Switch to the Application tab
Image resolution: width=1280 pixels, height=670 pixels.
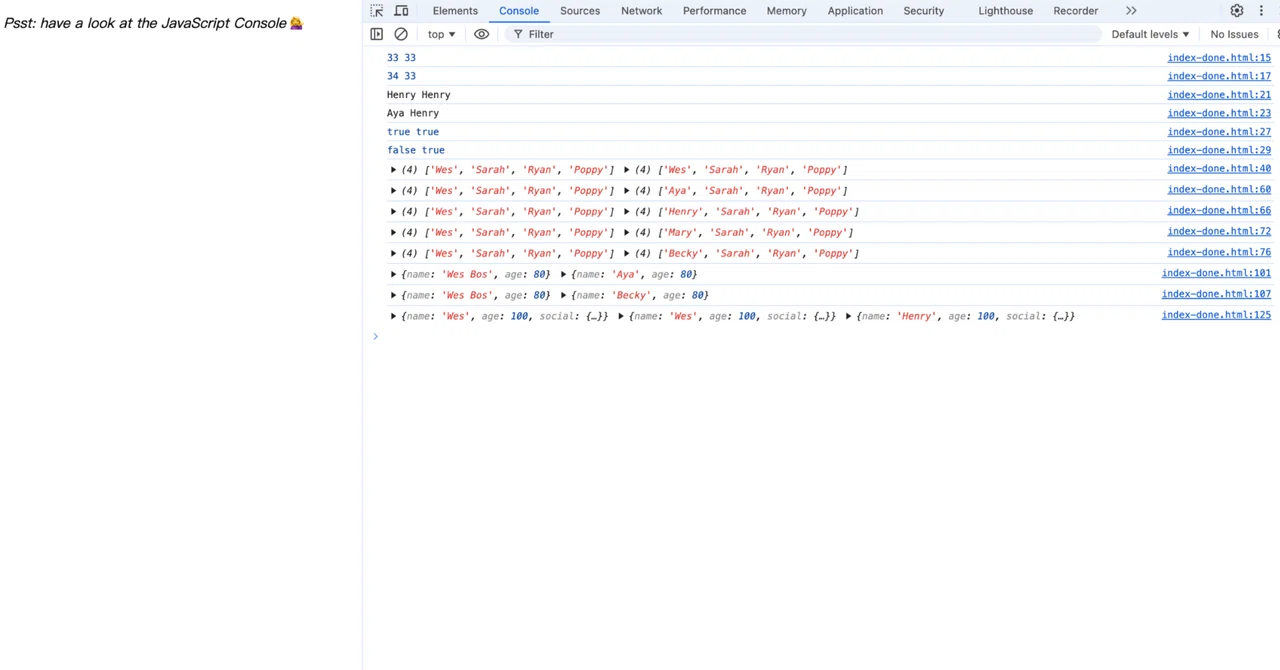tap(855, 11)
